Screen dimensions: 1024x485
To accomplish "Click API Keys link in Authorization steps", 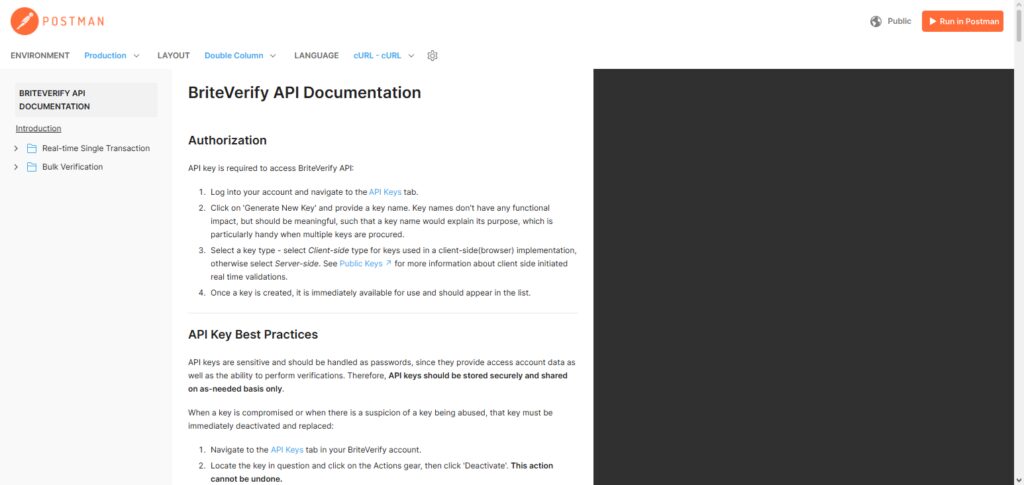I will tap(385, 192).
